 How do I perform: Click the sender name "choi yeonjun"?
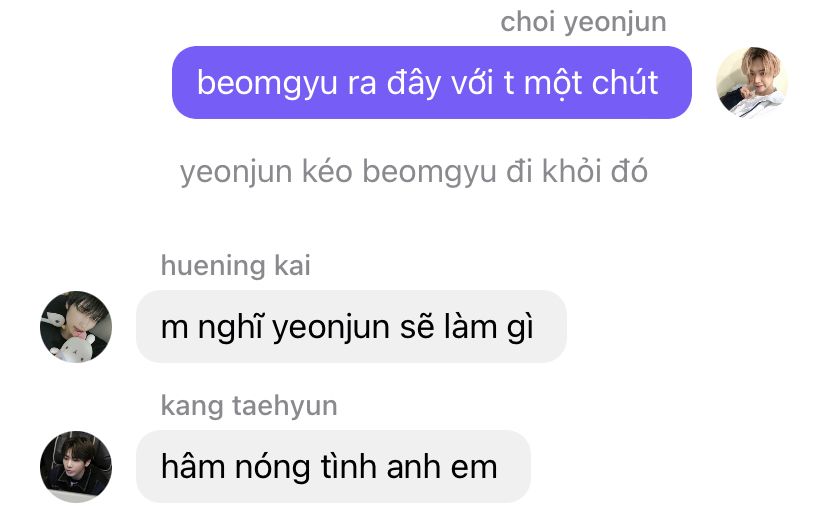[583, 23]
